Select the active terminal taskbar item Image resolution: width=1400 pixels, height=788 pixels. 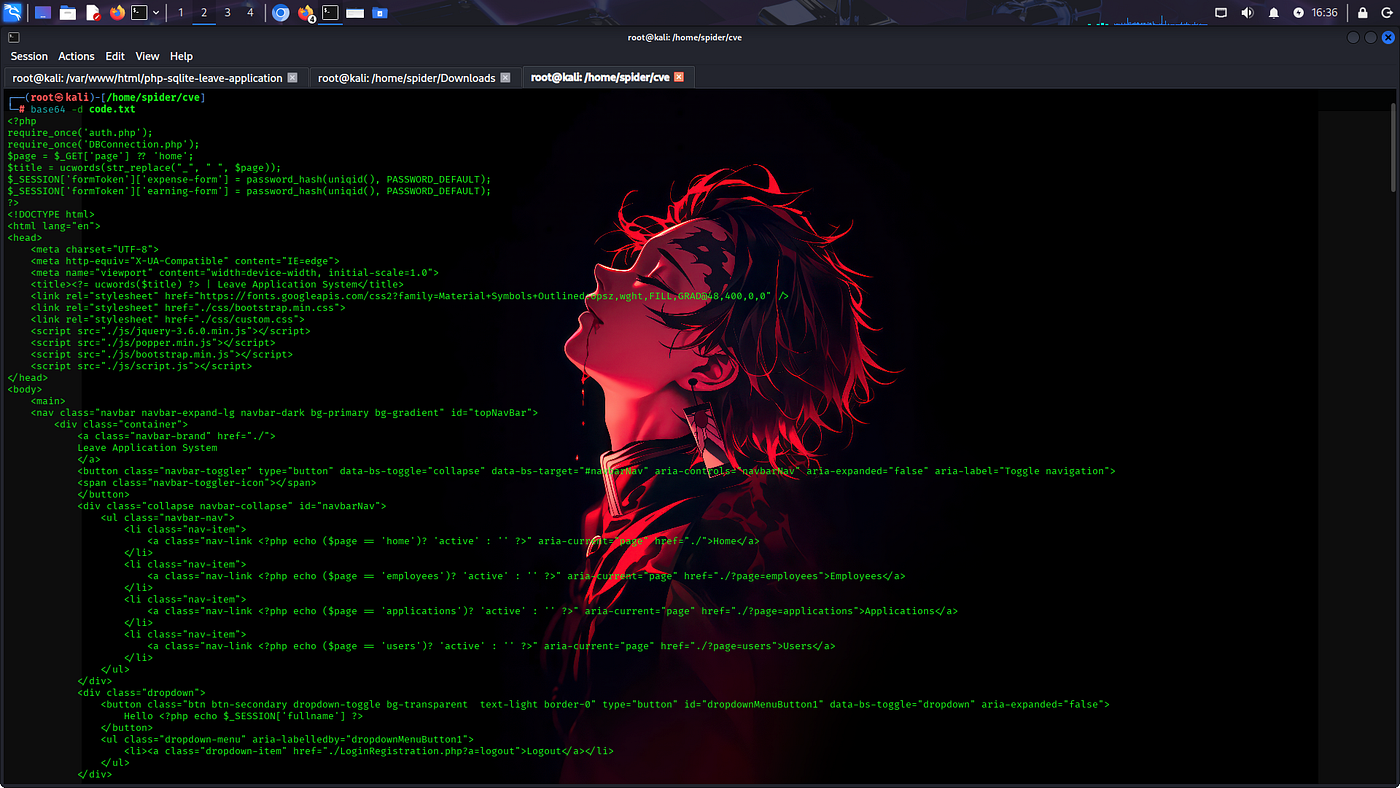point(329,13)
